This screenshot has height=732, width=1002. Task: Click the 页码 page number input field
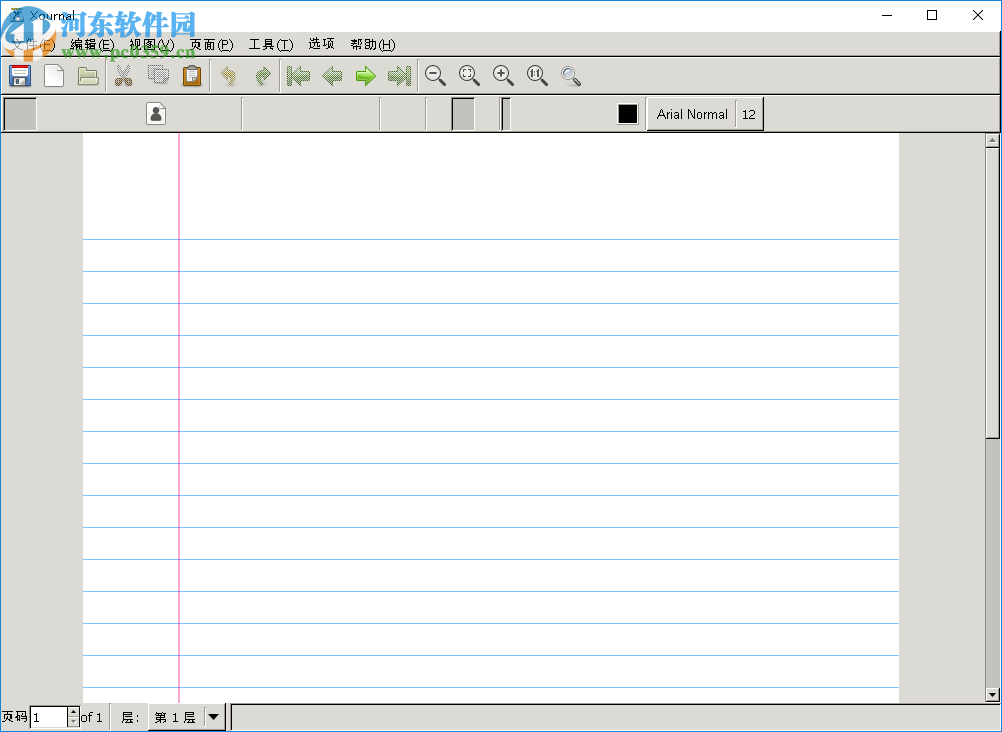point(49,717)
